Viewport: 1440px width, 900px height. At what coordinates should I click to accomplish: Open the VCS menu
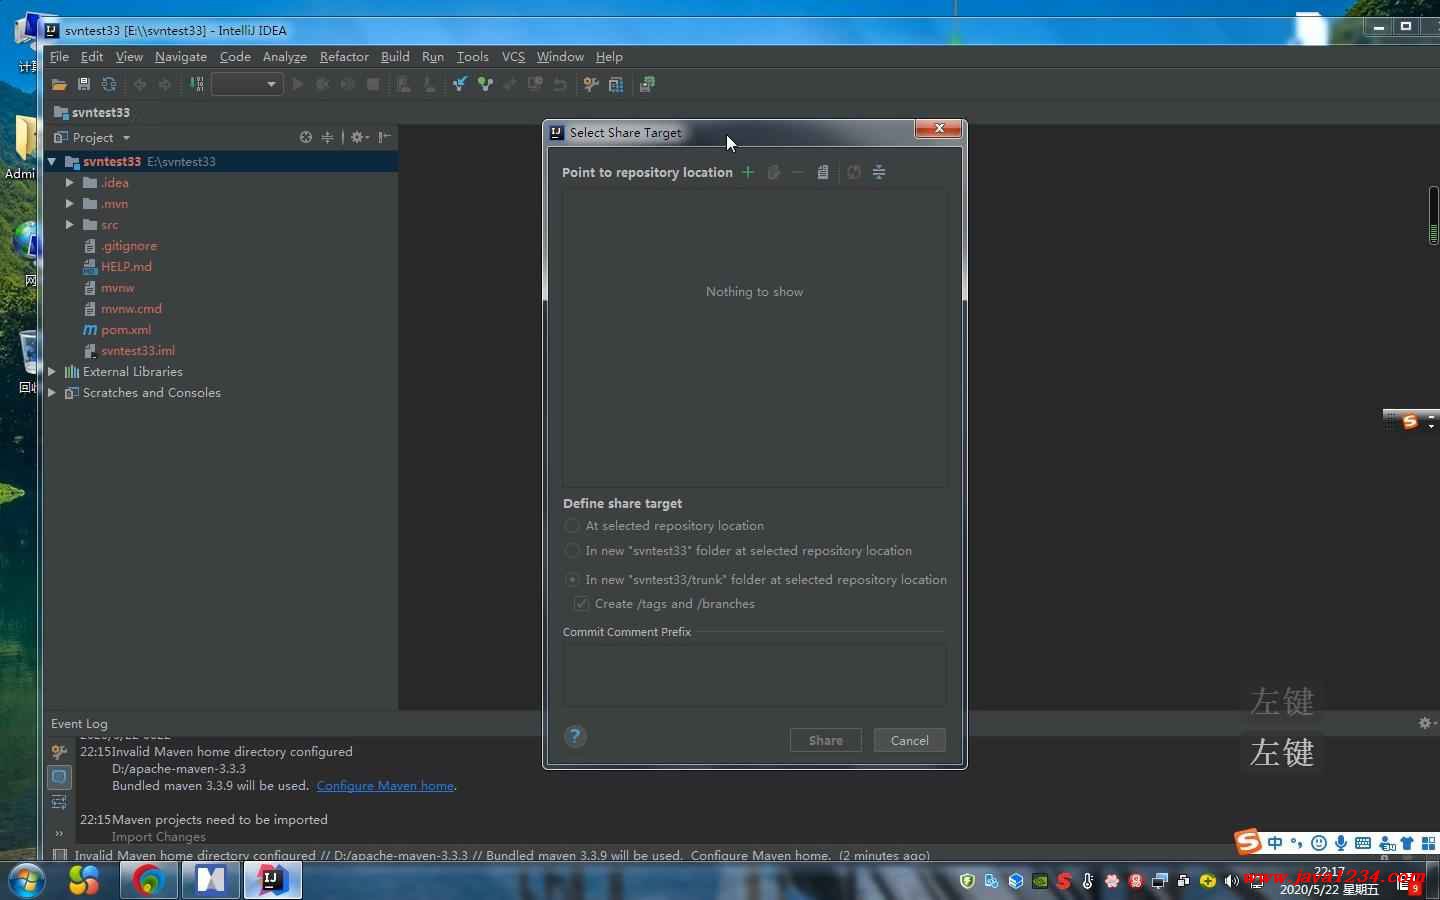(x=513, y=57)
